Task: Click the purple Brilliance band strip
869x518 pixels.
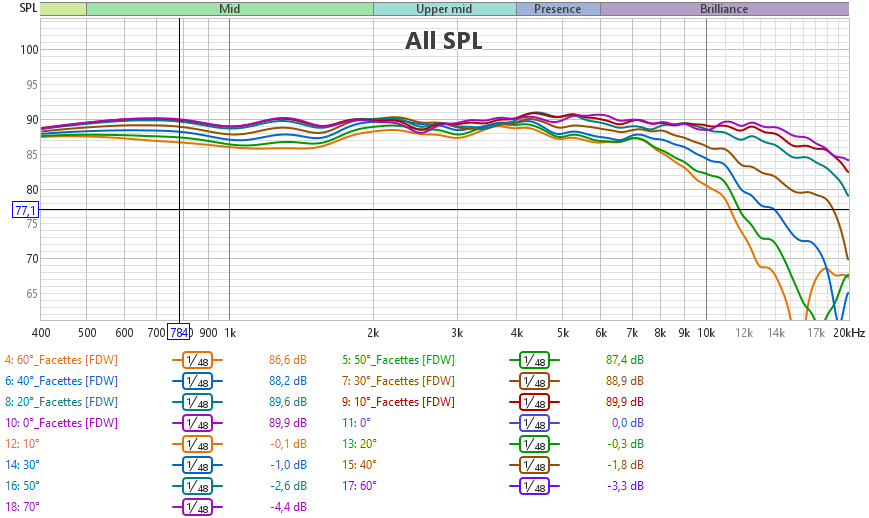Action: pos(723,9)
